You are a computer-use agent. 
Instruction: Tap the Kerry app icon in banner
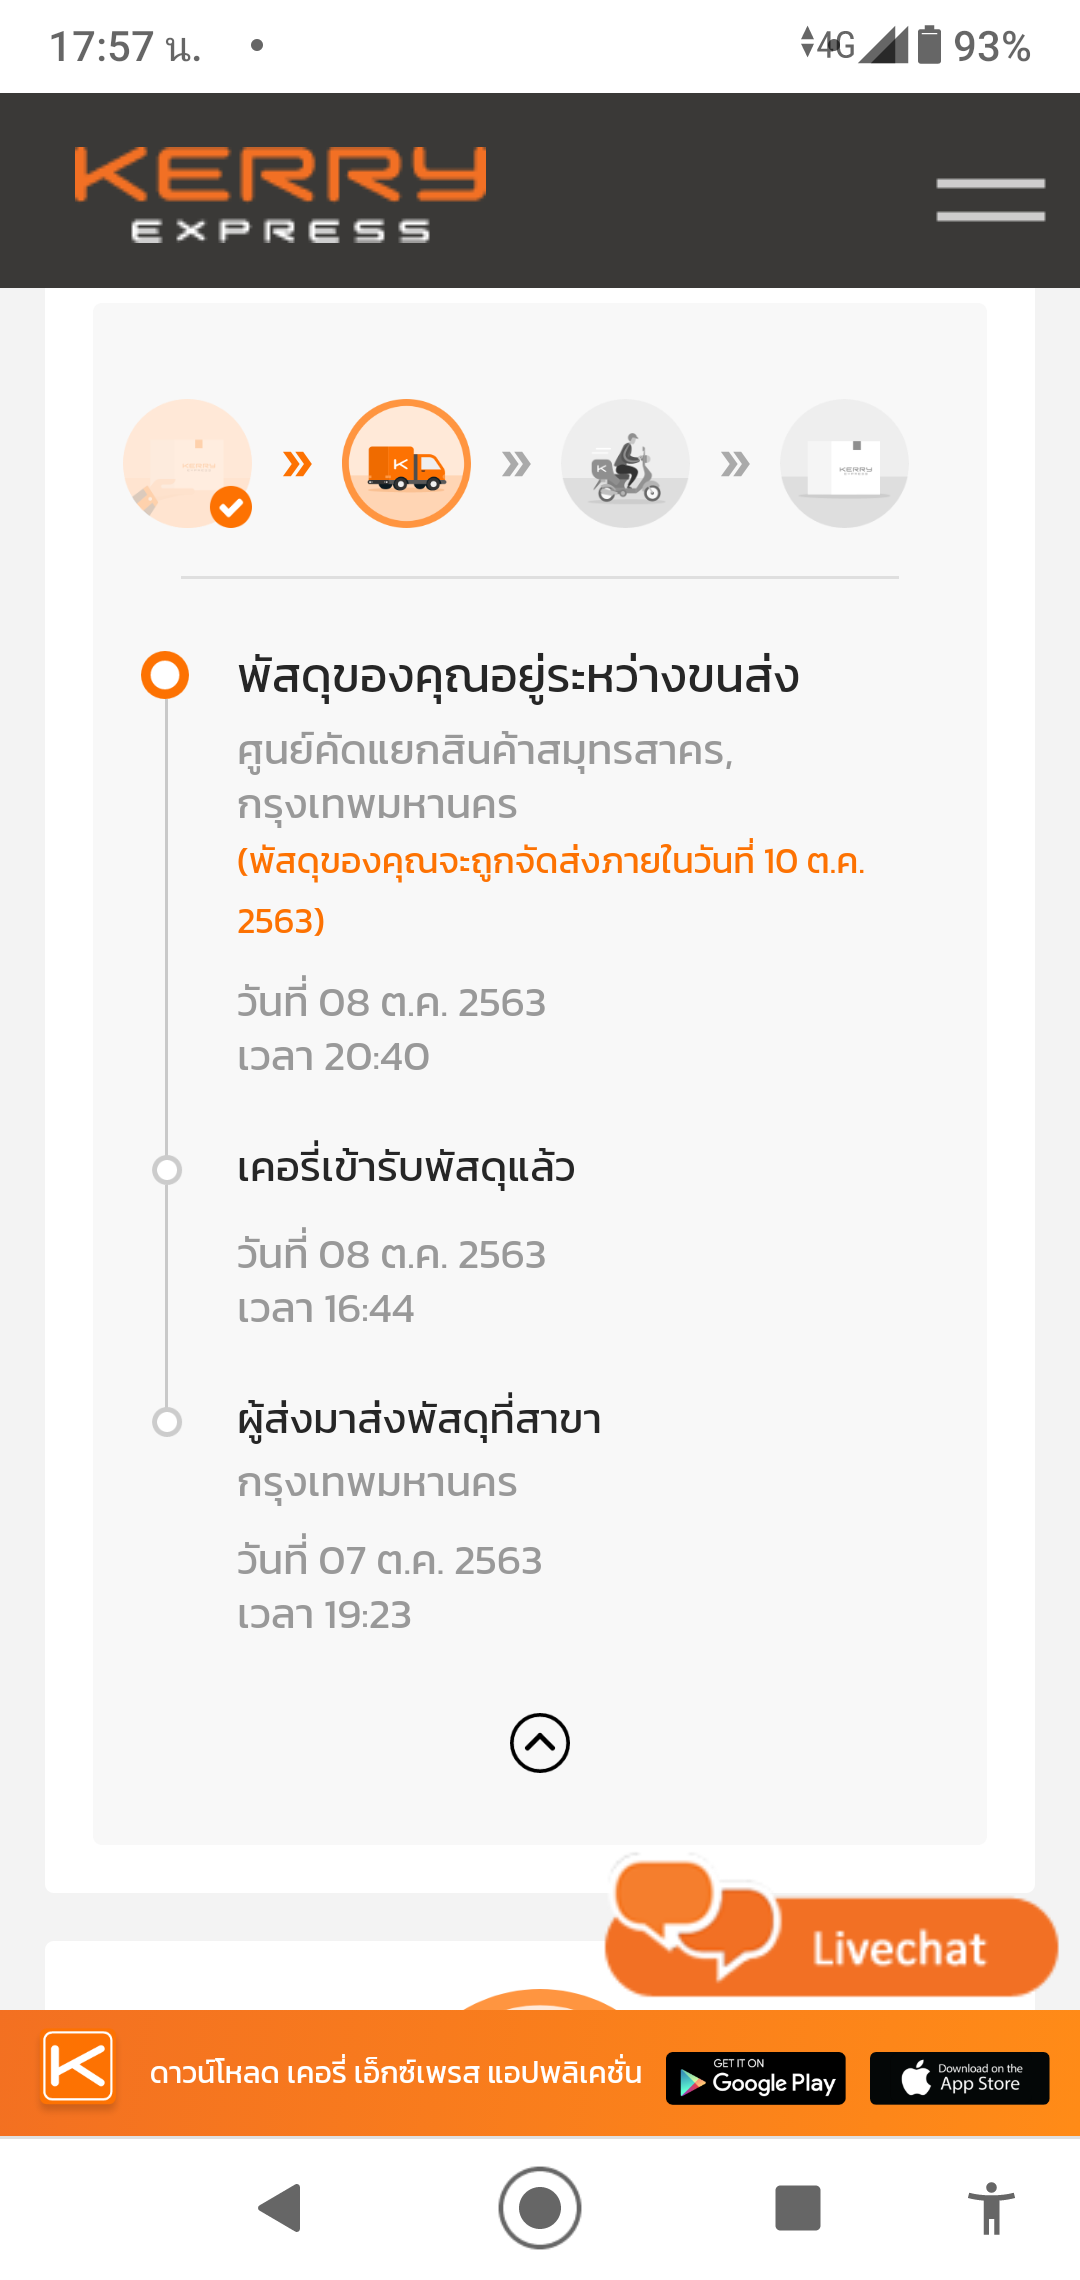pyautogui.click(x=78, y=2066)
